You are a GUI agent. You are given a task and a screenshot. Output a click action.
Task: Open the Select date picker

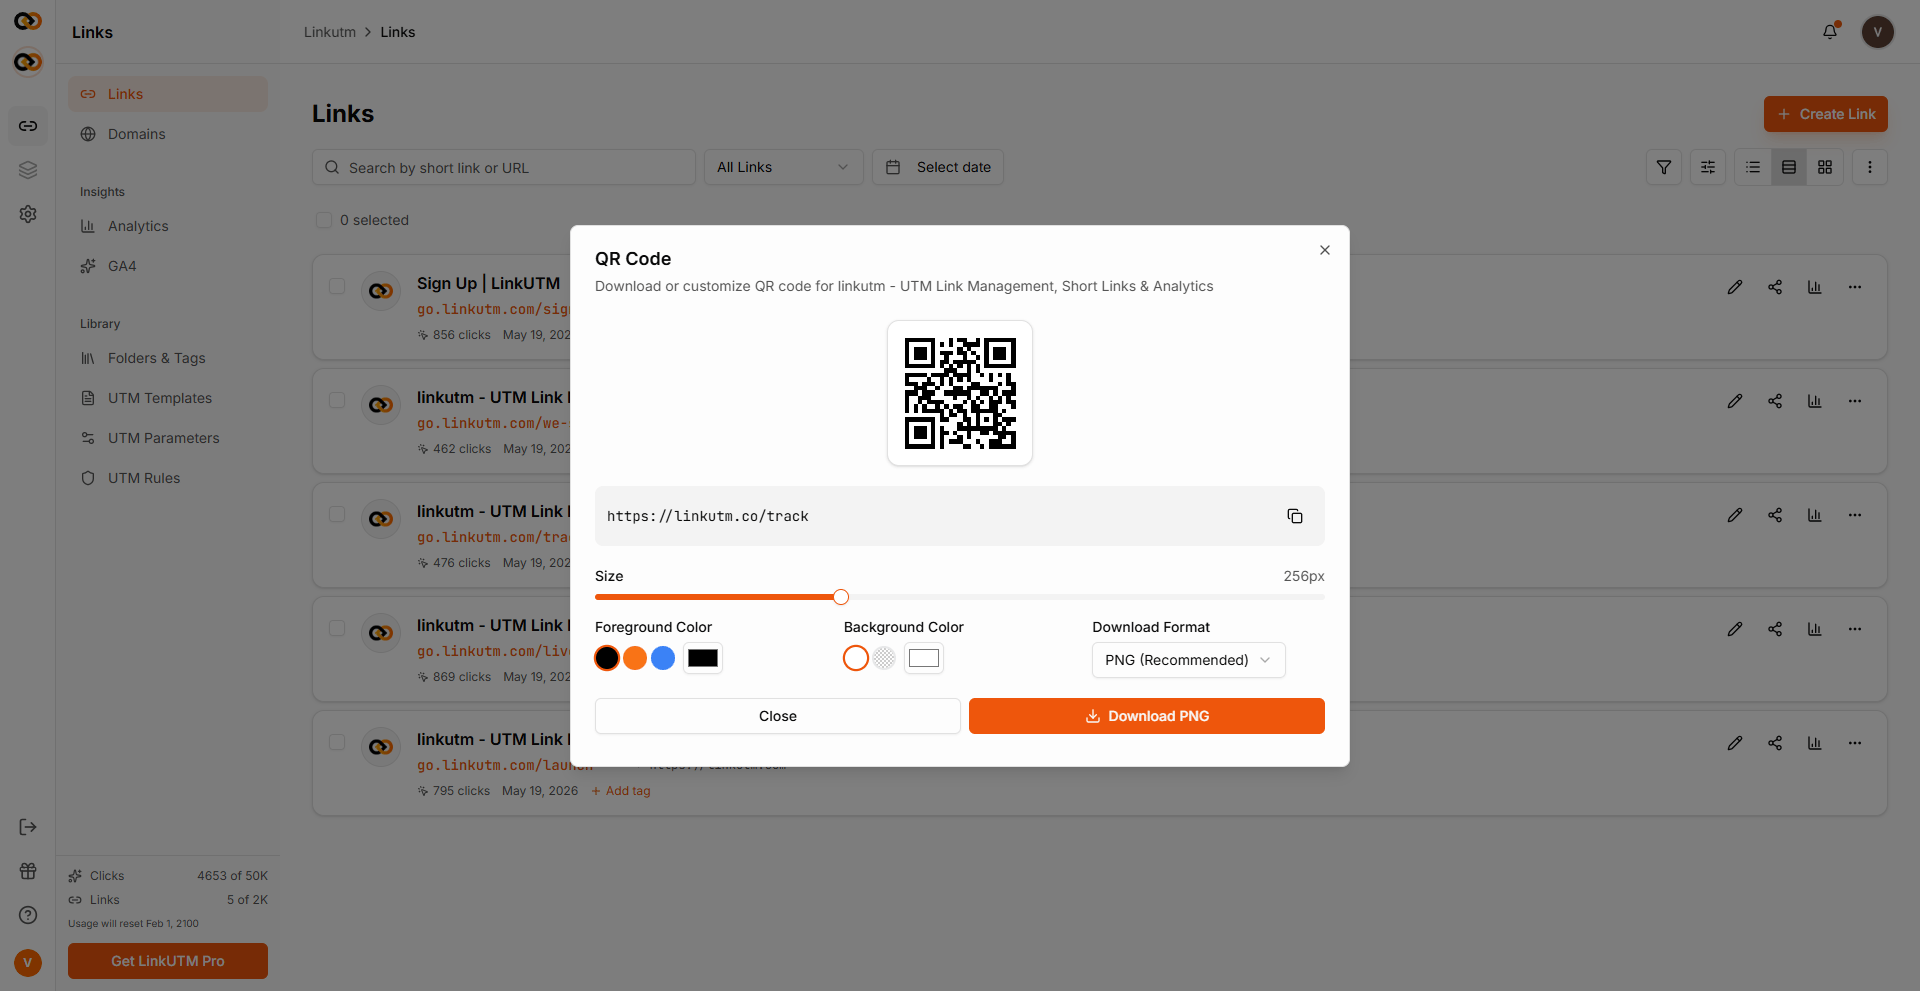coord(938,167)
